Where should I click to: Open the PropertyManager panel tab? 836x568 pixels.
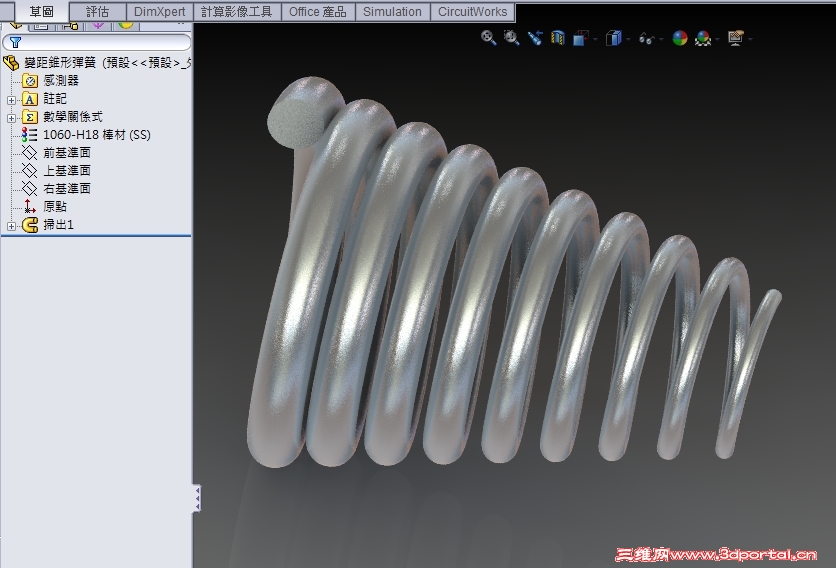(x=41, y=25)
